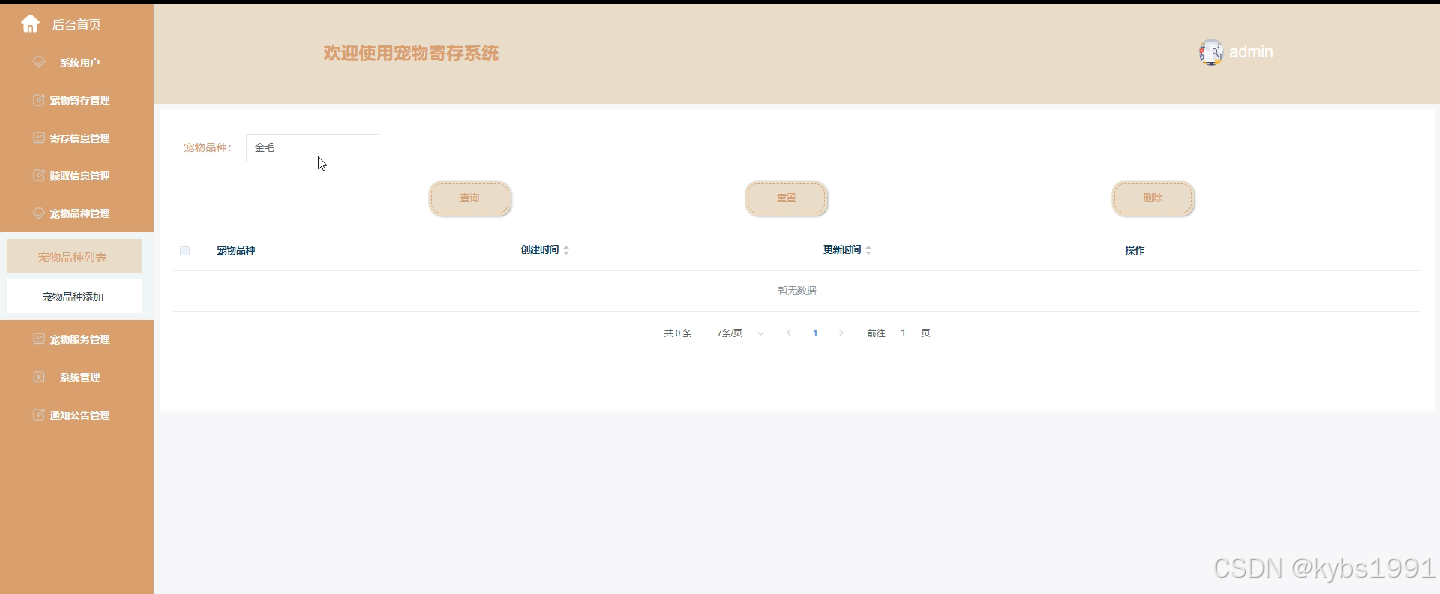Click the icon beside 系统管理
1440x594 pixels.
coord(39,377)
